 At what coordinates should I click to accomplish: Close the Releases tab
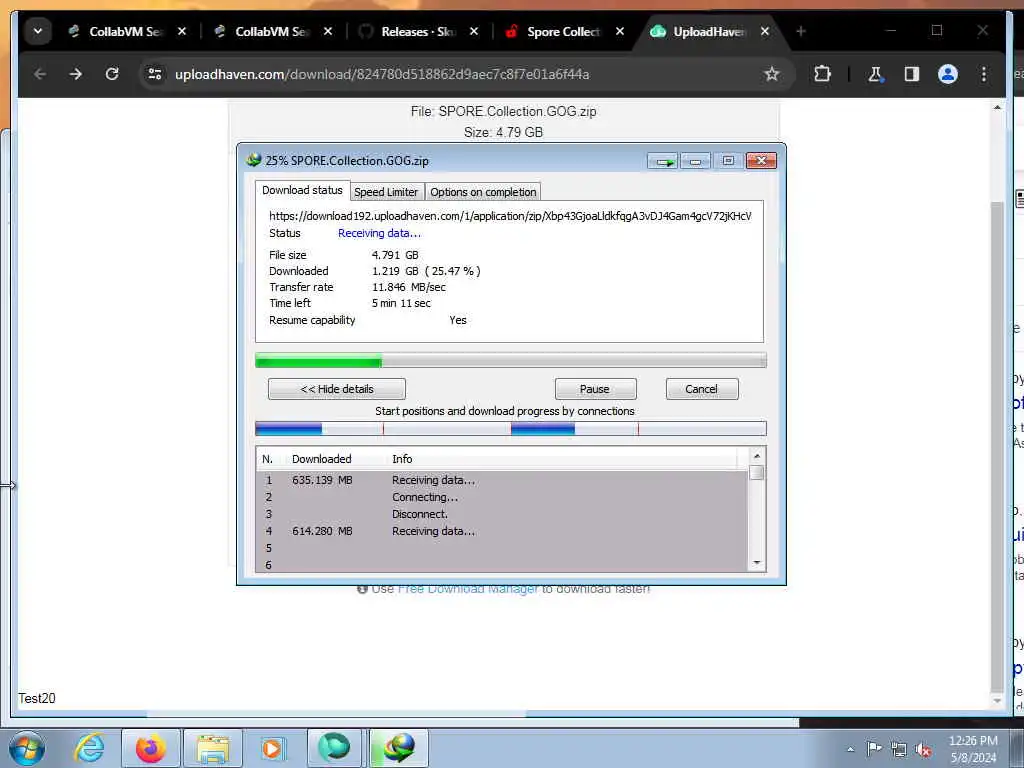coord(474,31)
